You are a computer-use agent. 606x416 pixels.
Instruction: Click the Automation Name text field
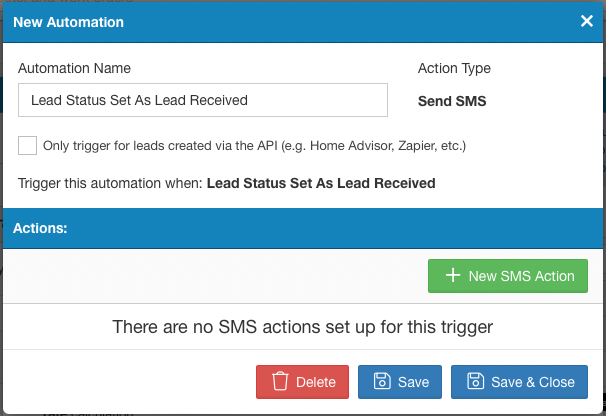tap(203, 100)
